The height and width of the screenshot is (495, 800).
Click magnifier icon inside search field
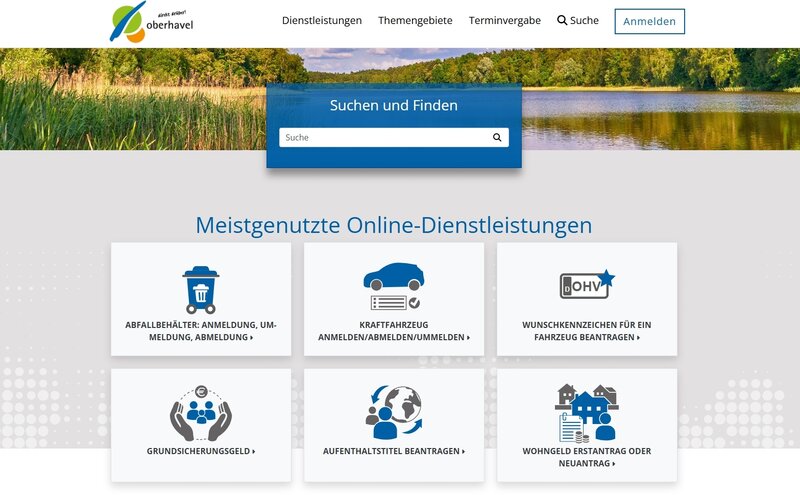[x=497, y=137]
